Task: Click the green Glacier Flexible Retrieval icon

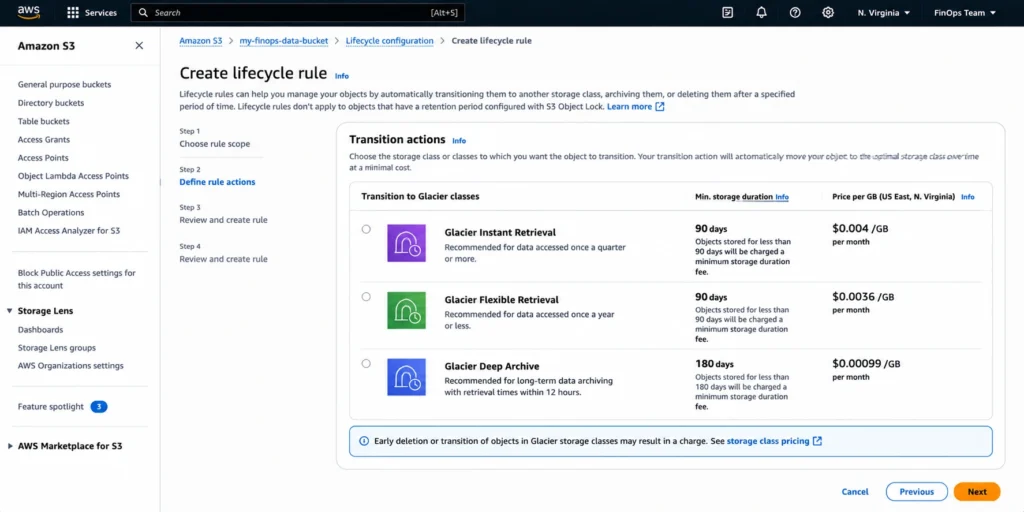Action: (x=406, y=310)
